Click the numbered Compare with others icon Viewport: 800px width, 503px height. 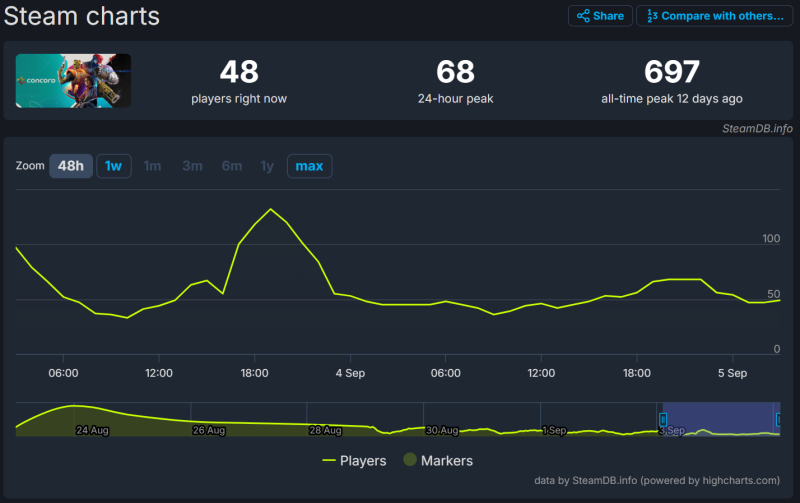(652, 16)
